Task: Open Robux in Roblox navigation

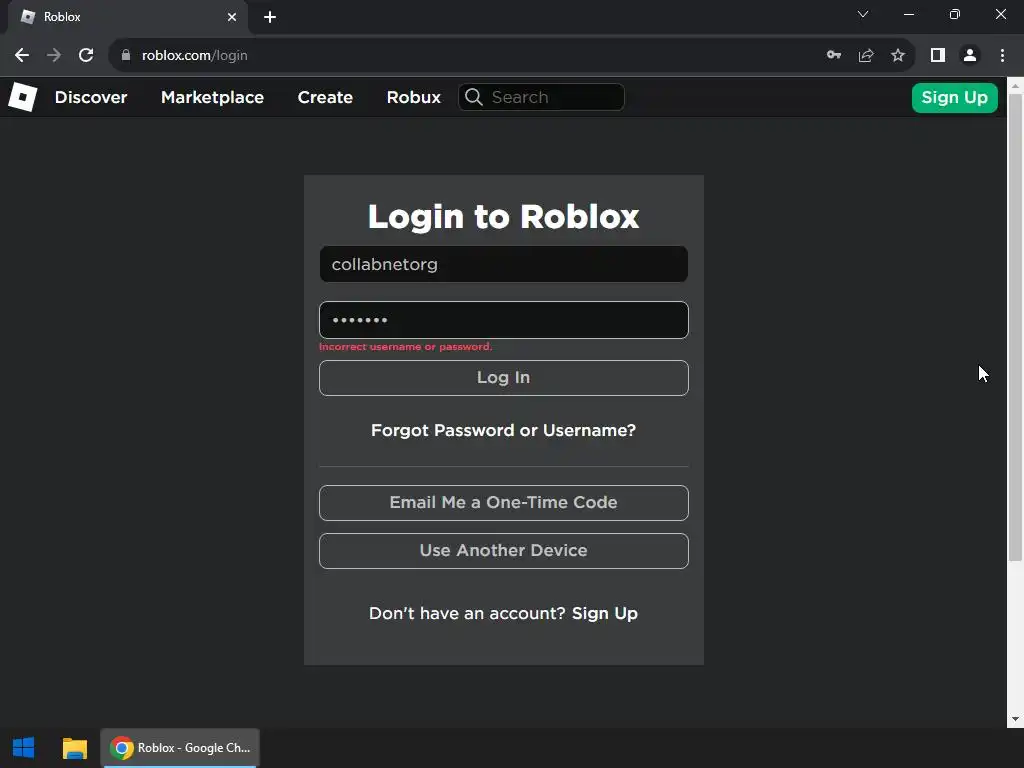Action: (413, 97)
